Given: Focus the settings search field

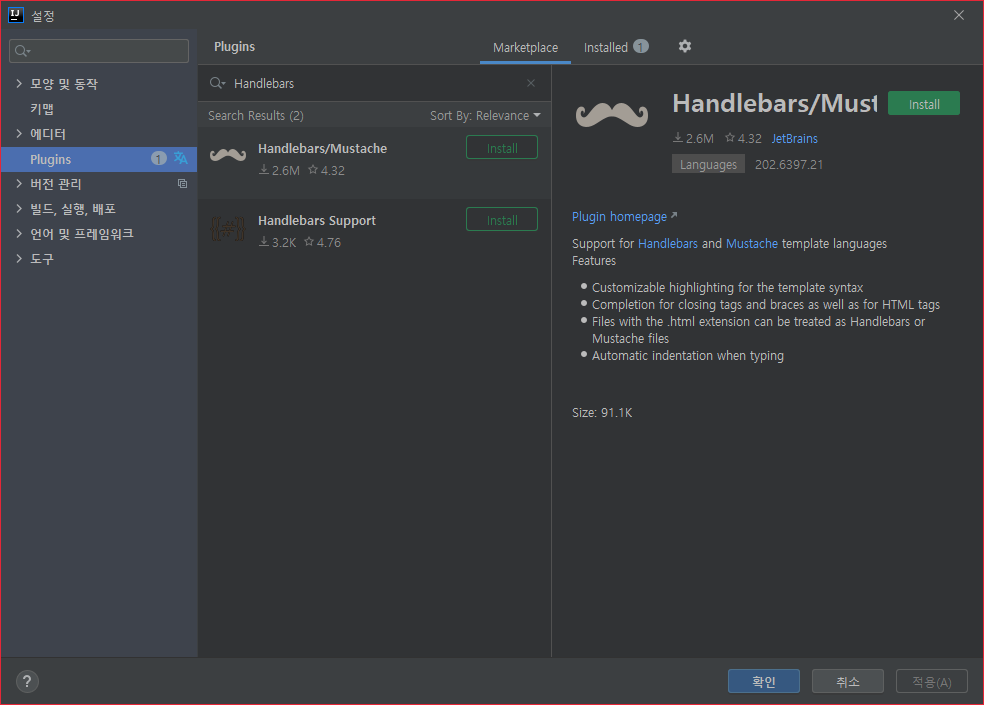Looking at the screenshot, I should (99, 51).
